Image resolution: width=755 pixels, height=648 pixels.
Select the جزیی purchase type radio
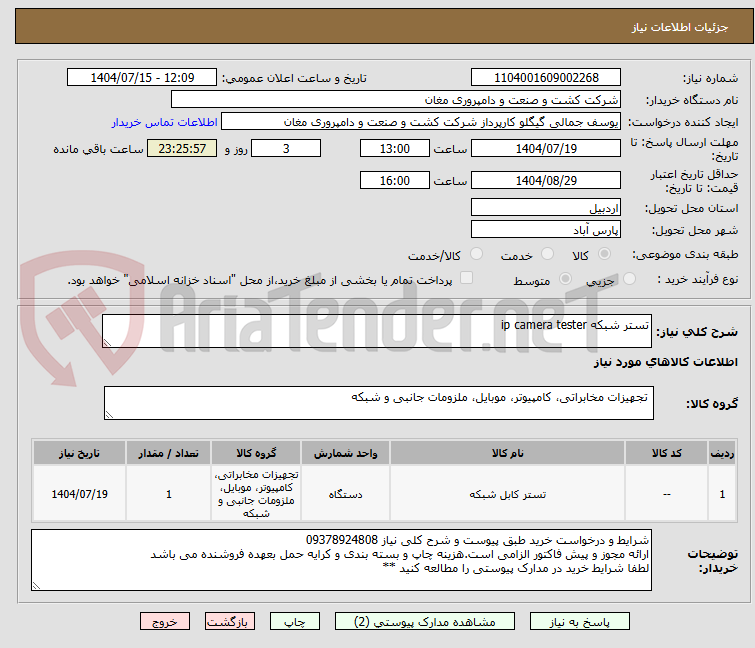pyautogui.click(x=629, y=279)
